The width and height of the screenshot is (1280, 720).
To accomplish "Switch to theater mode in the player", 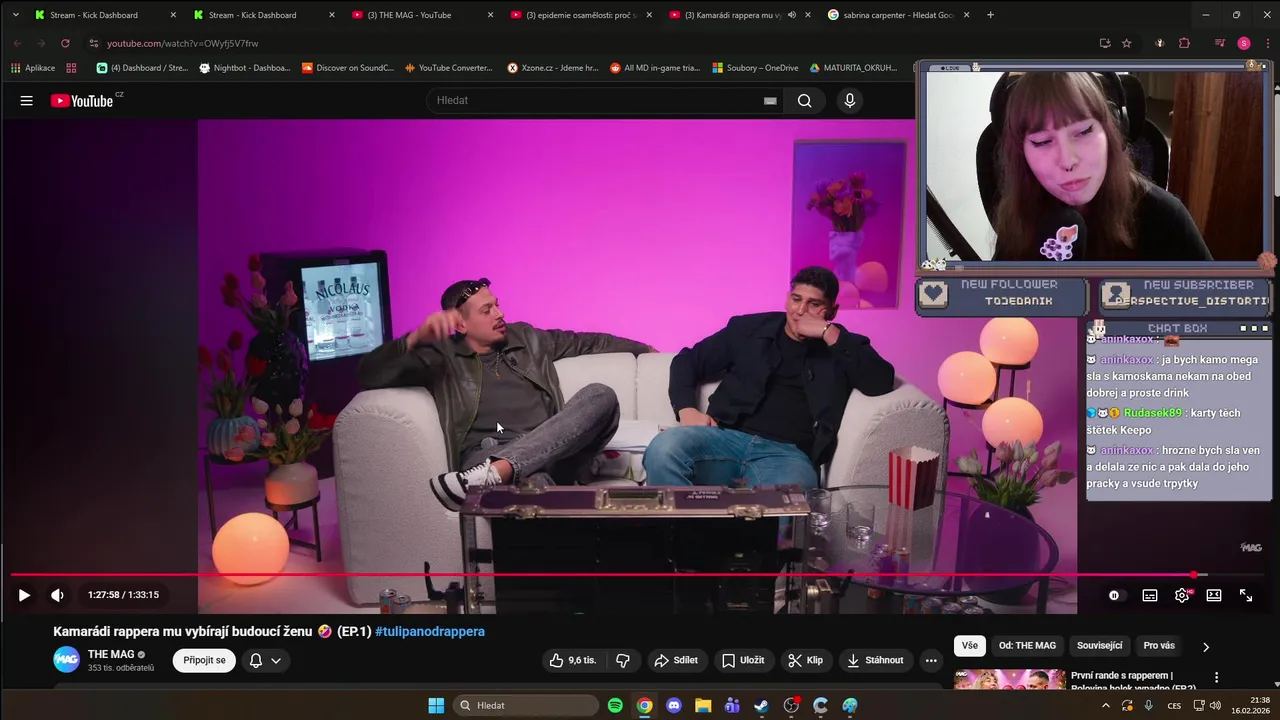I will coord(1214,595).
